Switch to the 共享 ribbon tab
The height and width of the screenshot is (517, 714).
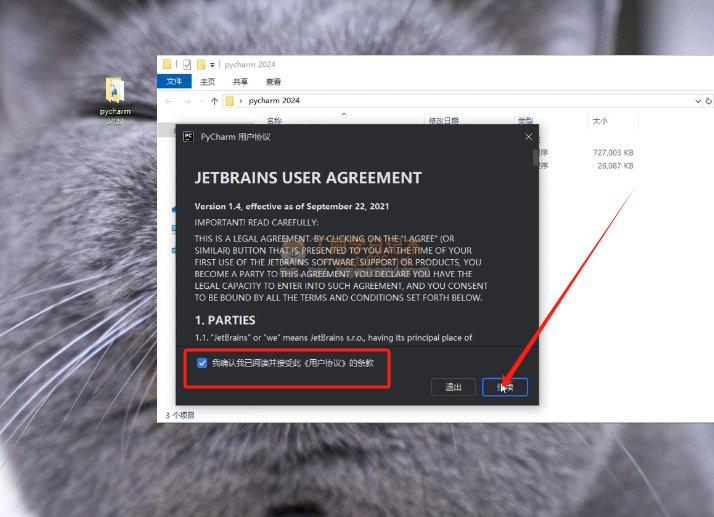(240, 82)
